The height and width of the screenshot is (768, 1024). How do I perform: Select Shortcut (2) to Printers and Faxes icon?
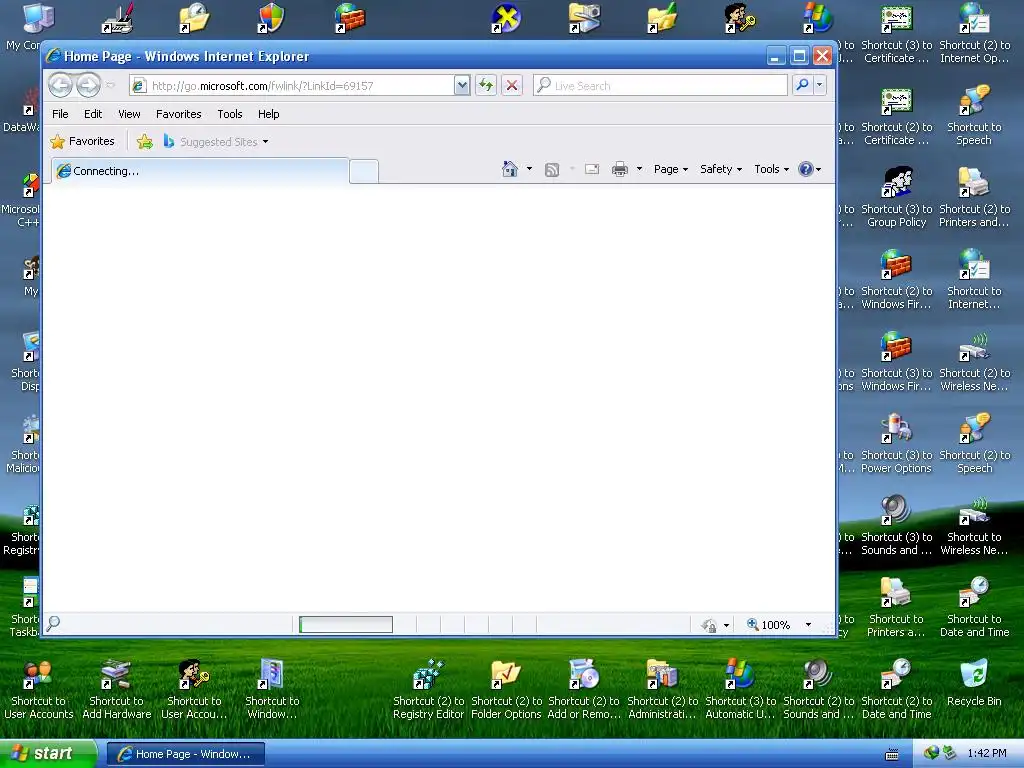pos(974,198)
